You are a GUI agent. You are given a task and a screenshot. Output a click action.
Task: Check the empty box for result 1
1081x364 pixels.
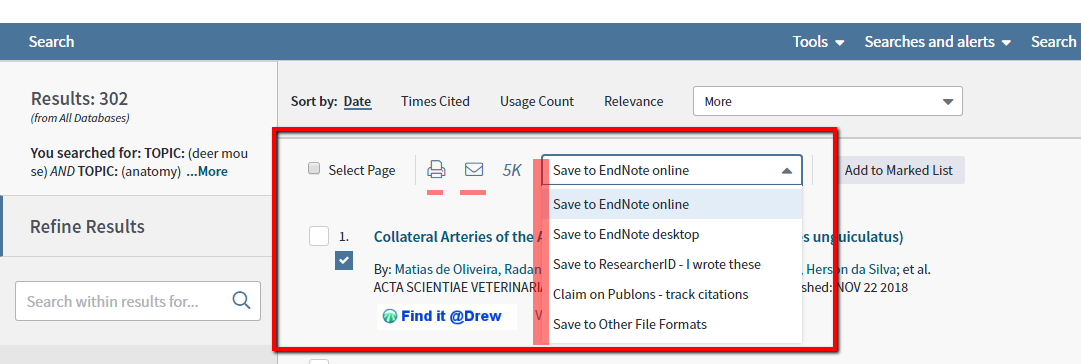point(319,236)
